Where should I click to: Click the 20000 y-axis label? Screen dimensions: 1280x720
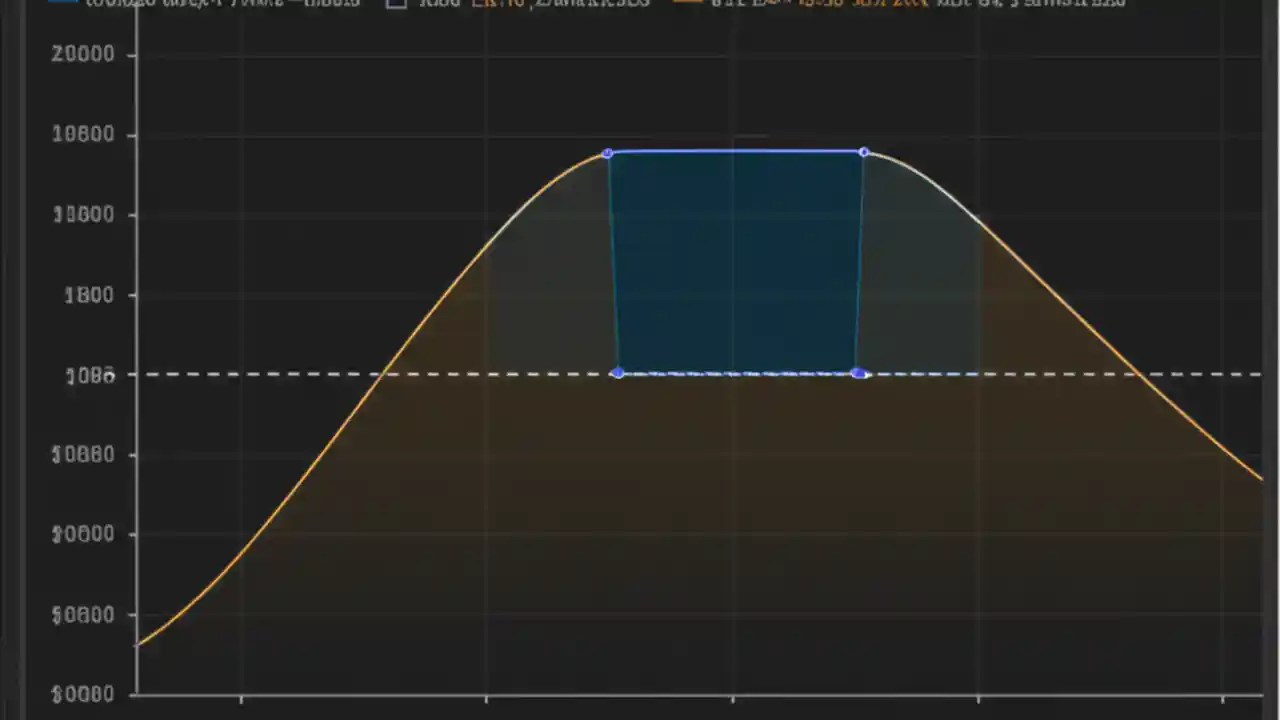coord(83,54)
